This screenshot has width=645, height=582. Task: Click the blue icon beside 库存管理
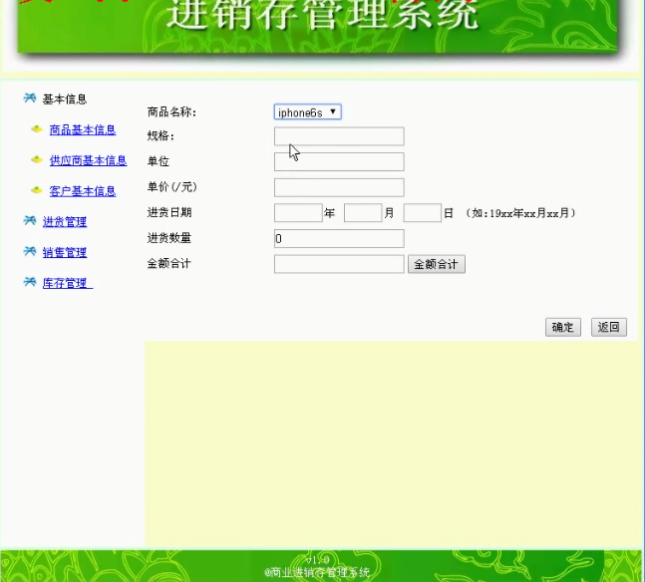30,282
